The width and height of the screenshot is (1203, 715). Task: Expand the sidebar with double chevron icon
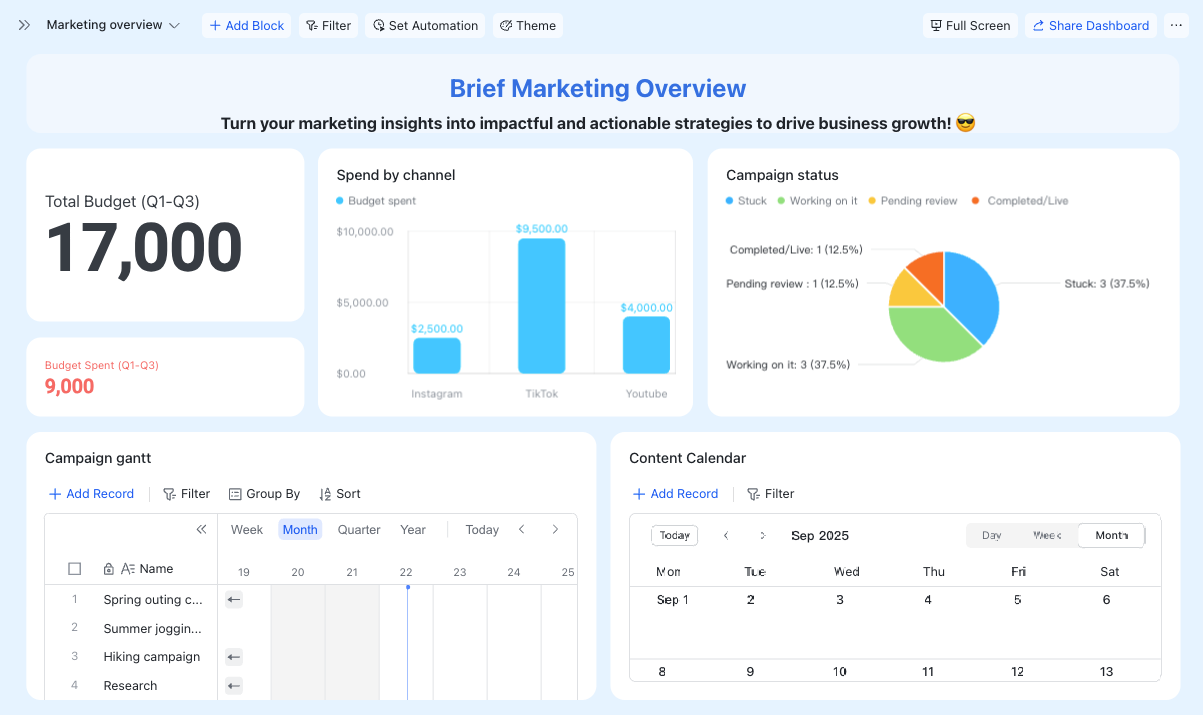pos(24,25)
